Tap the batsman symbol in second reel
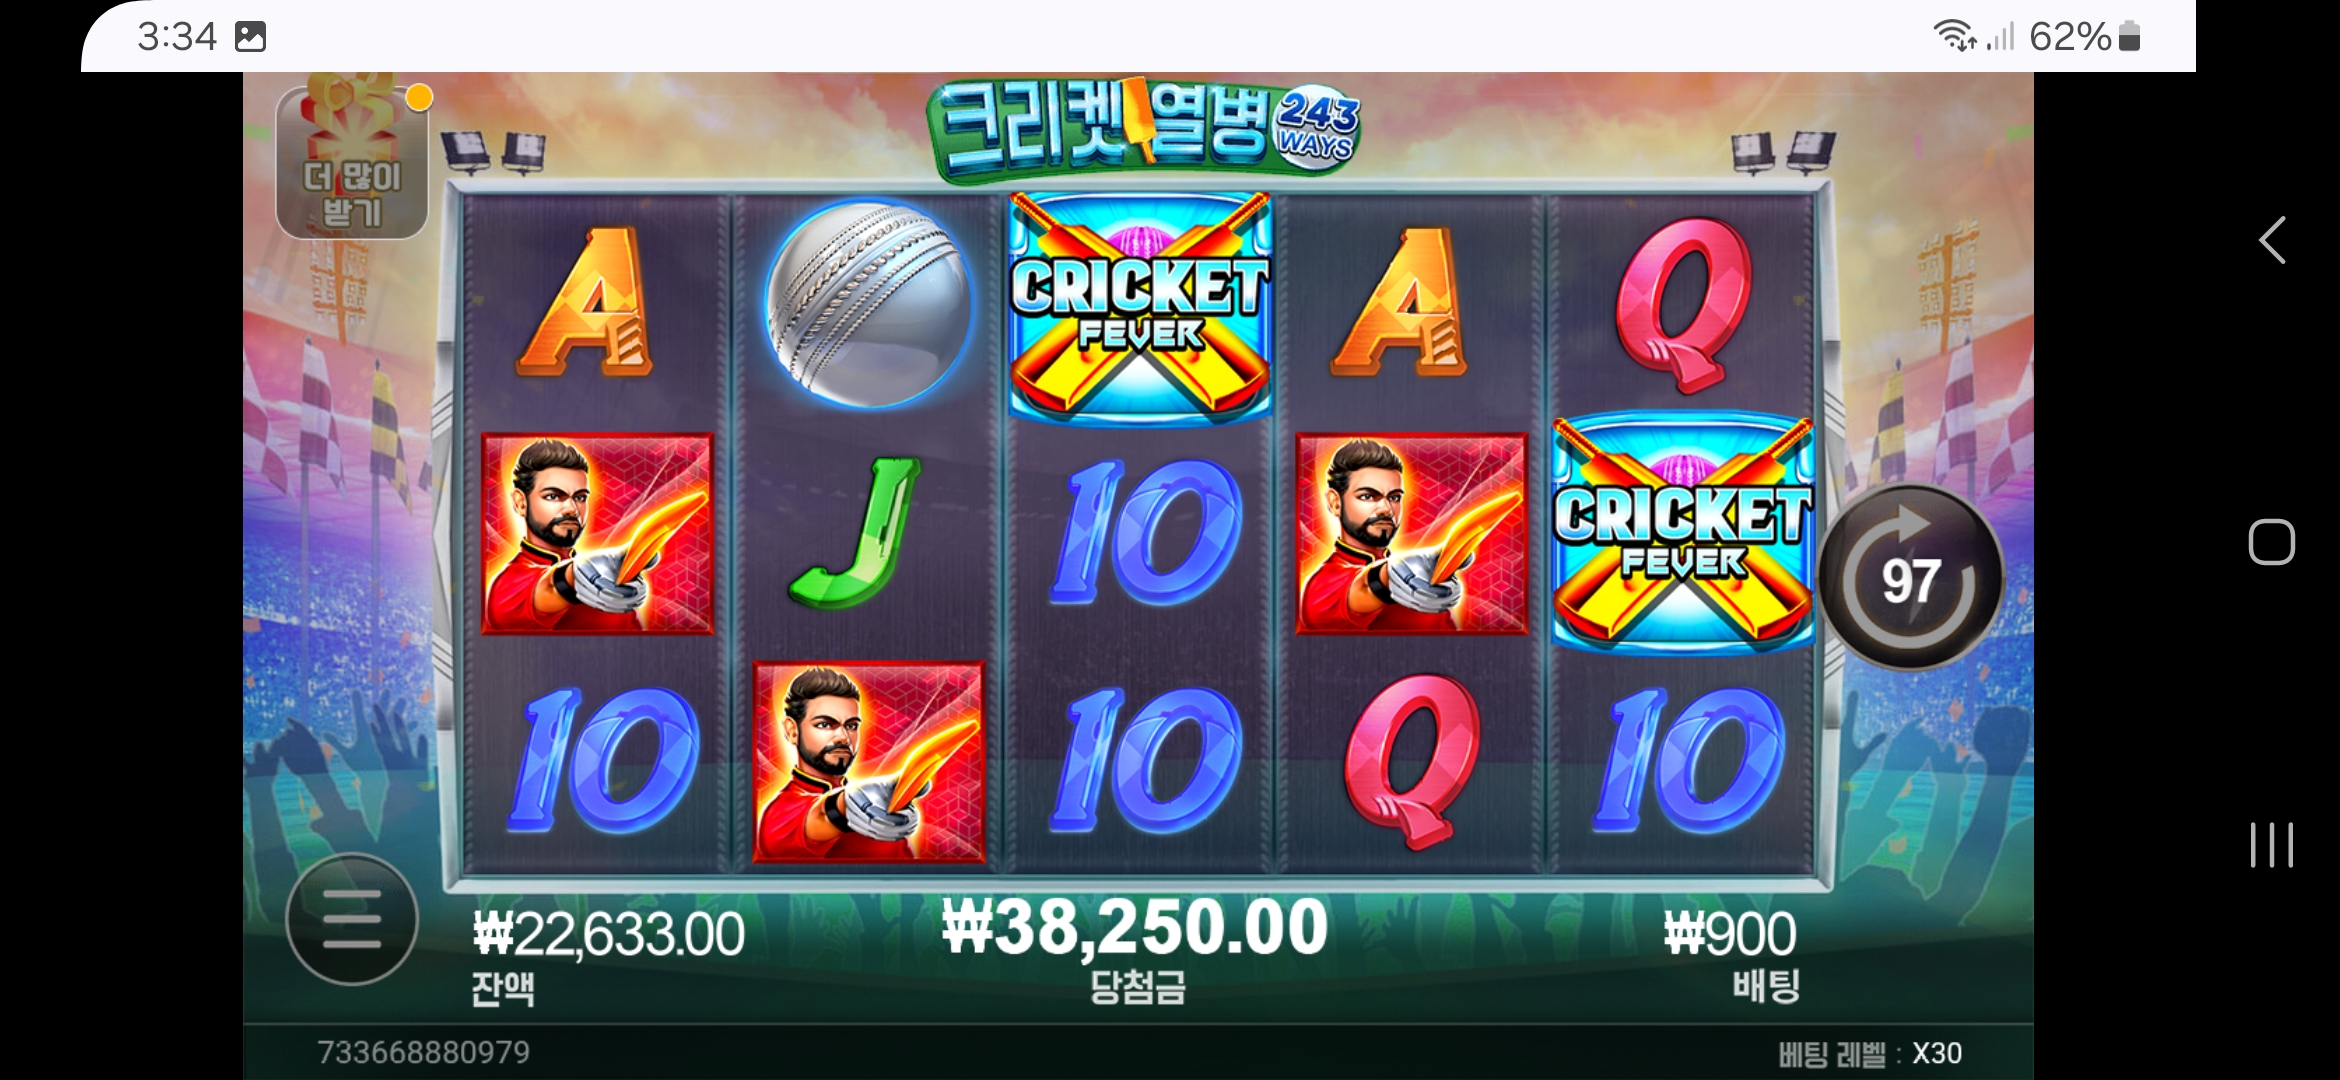Image resolution: width=2340 pixels, height=1080 pixels. coord(869,761)
